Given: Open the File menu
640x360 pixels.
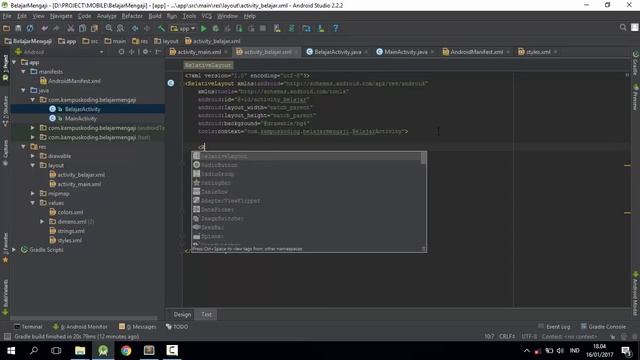Looking at the screenshot, I should click(x=7, y=16).
